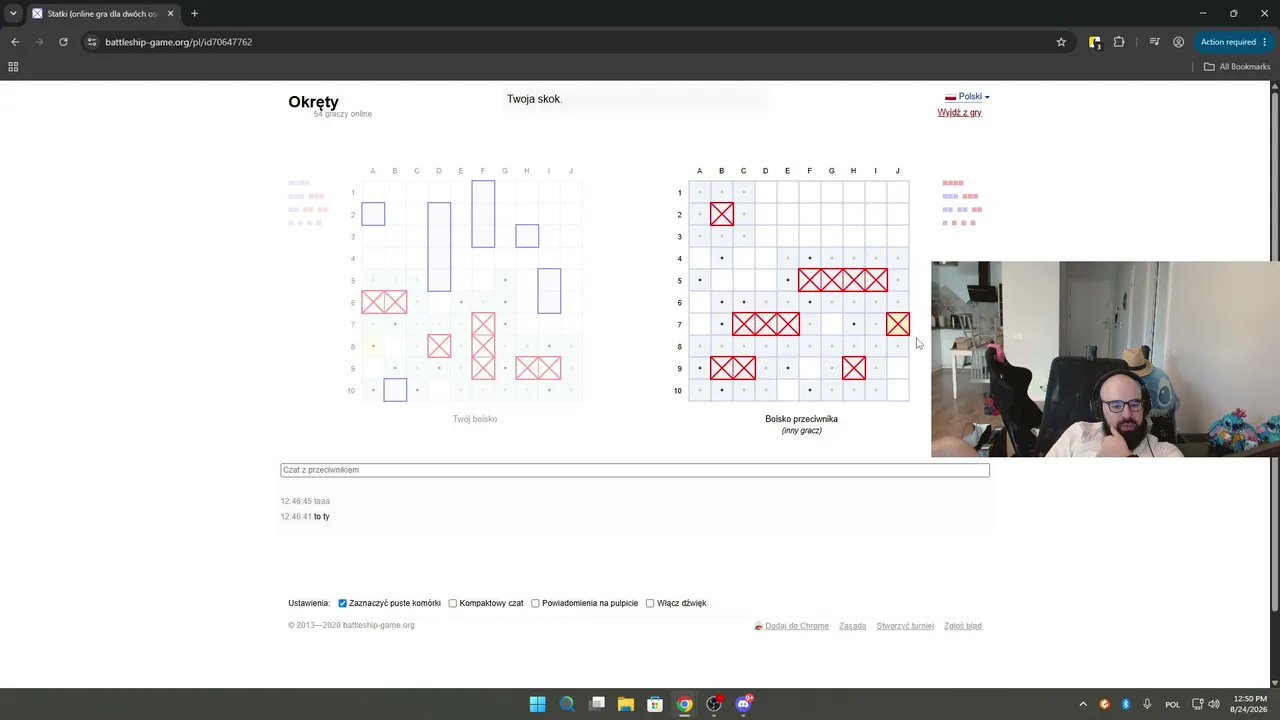Click the Action required button

click(x=1235, y=42)
